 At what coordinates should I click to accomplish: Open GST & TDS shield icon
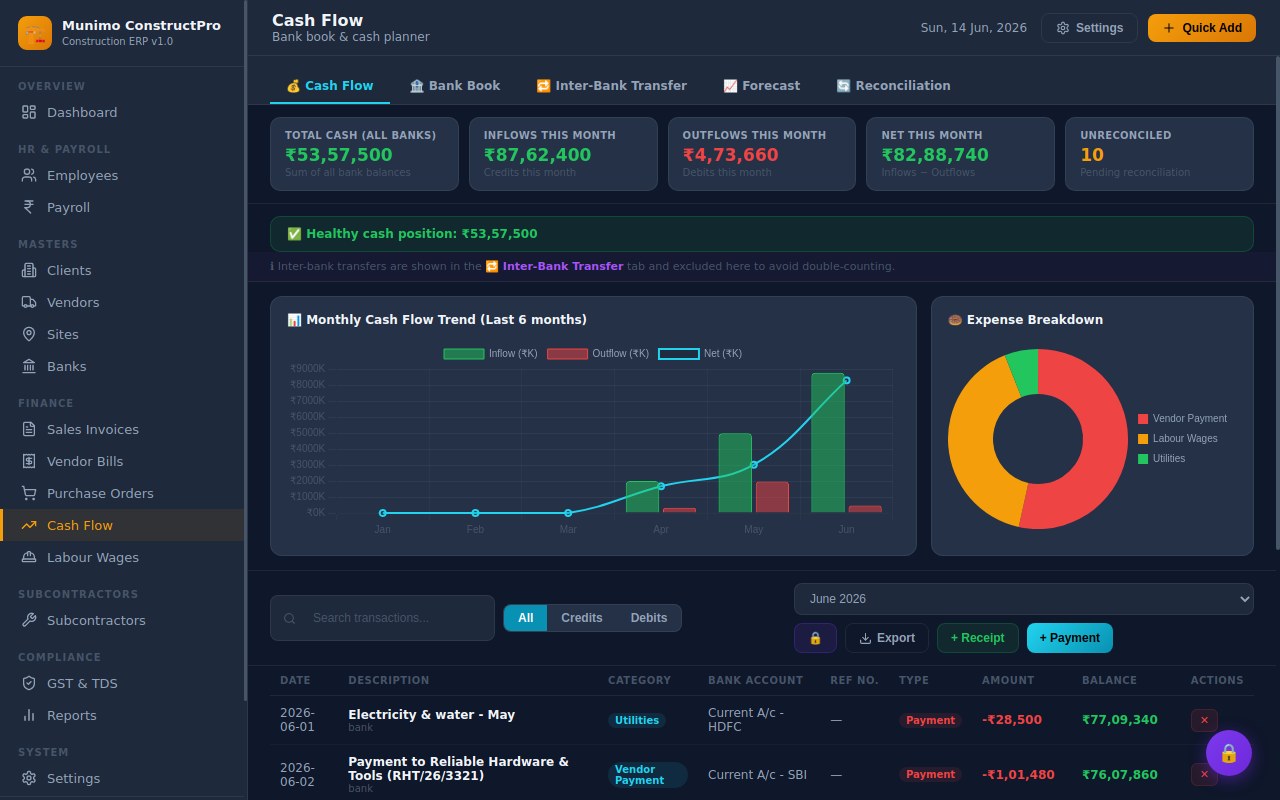click(29, 683)
